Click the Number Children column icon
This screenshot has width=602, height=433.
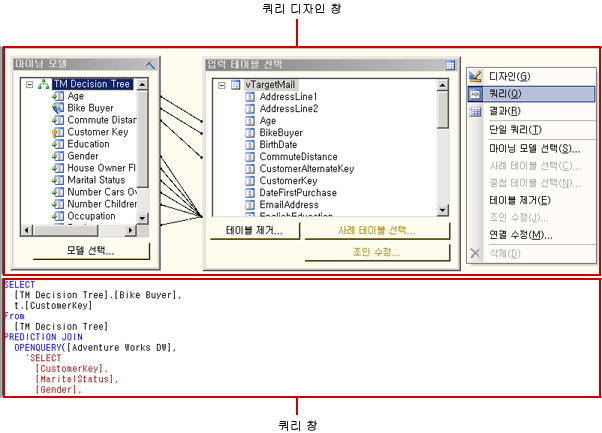click(x=58, y=204)
